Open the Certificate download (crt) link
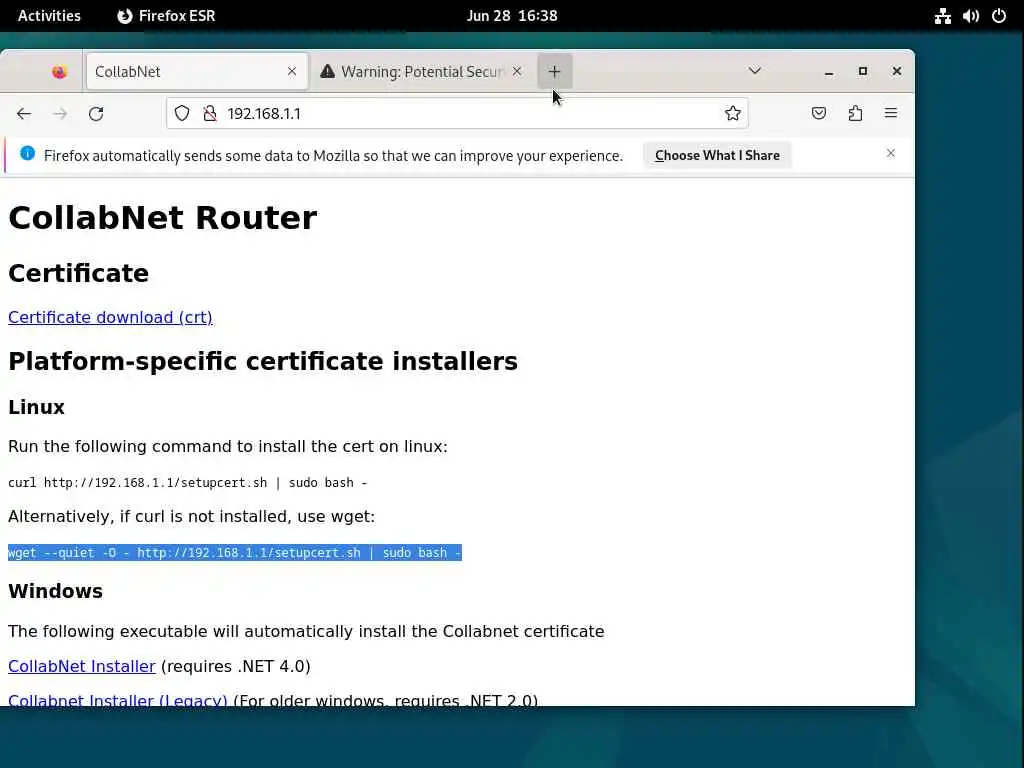The height and width of the screenshot is (768, 1024). pyautogui.click(x=110, y=317)
